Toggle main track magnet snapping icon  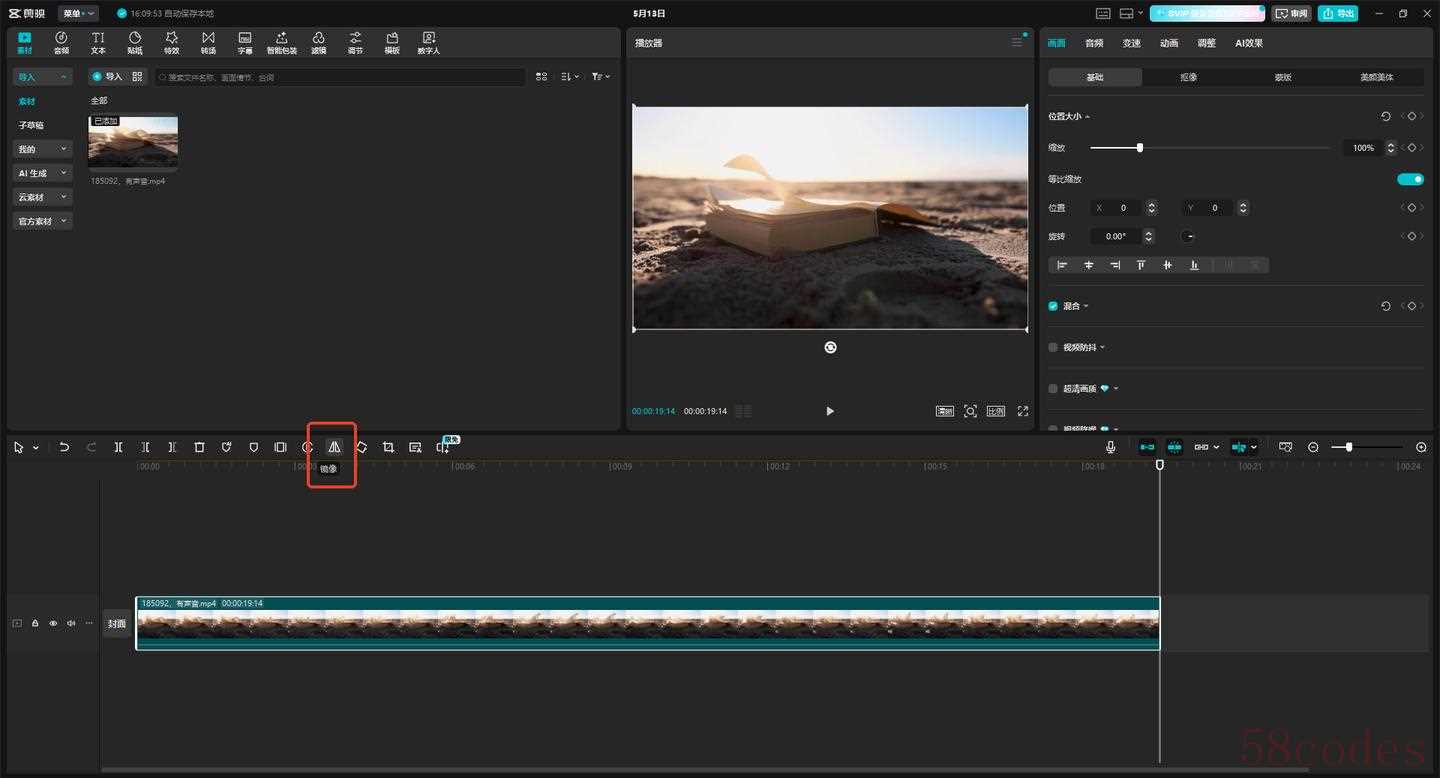[x=1147, y=447]
